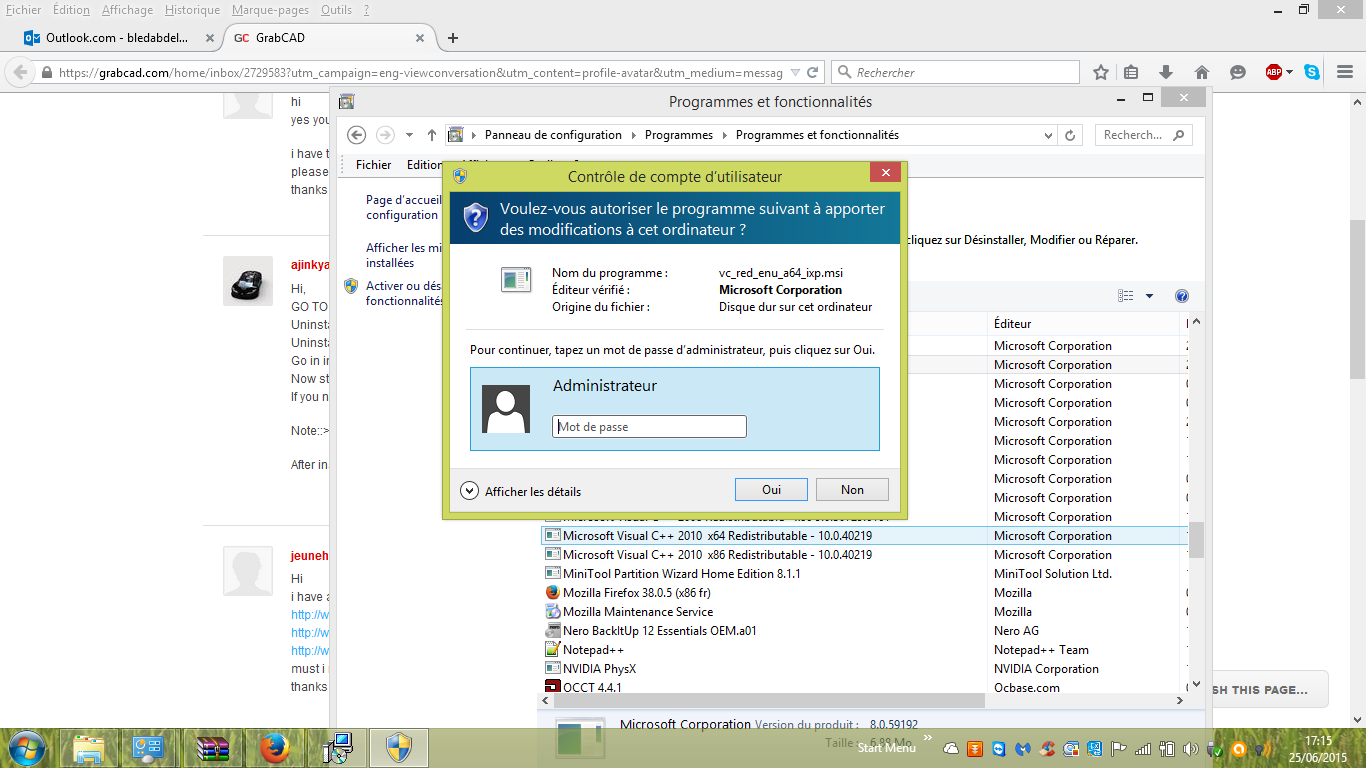
Task: Select Mozilla Firefox 38.0.5 row
Action: [x=865, y=593]
